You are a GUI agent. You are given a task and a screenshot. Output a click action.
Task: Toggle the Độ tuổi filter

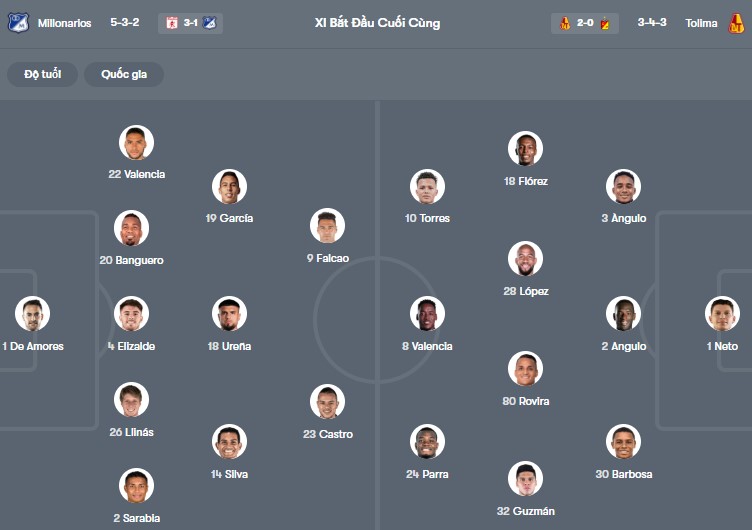(x=42, y=74)
